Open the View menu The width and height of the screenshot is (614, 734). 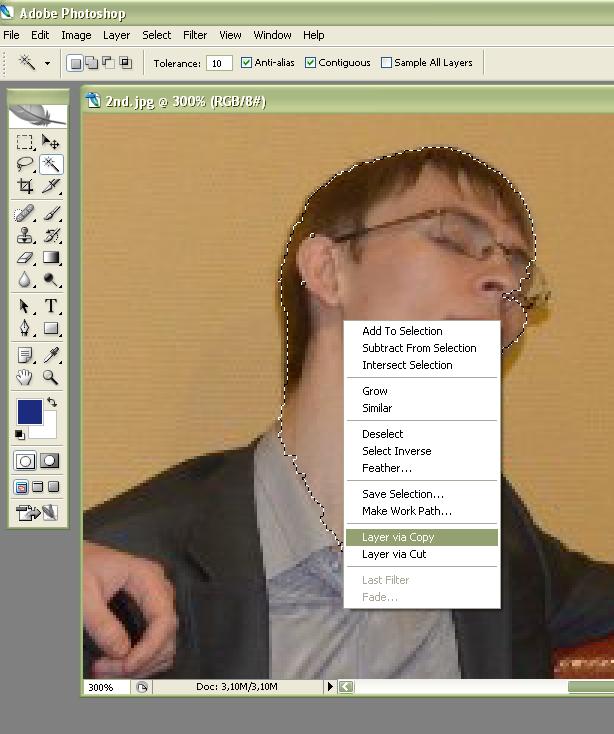click(x=230, y=35)
